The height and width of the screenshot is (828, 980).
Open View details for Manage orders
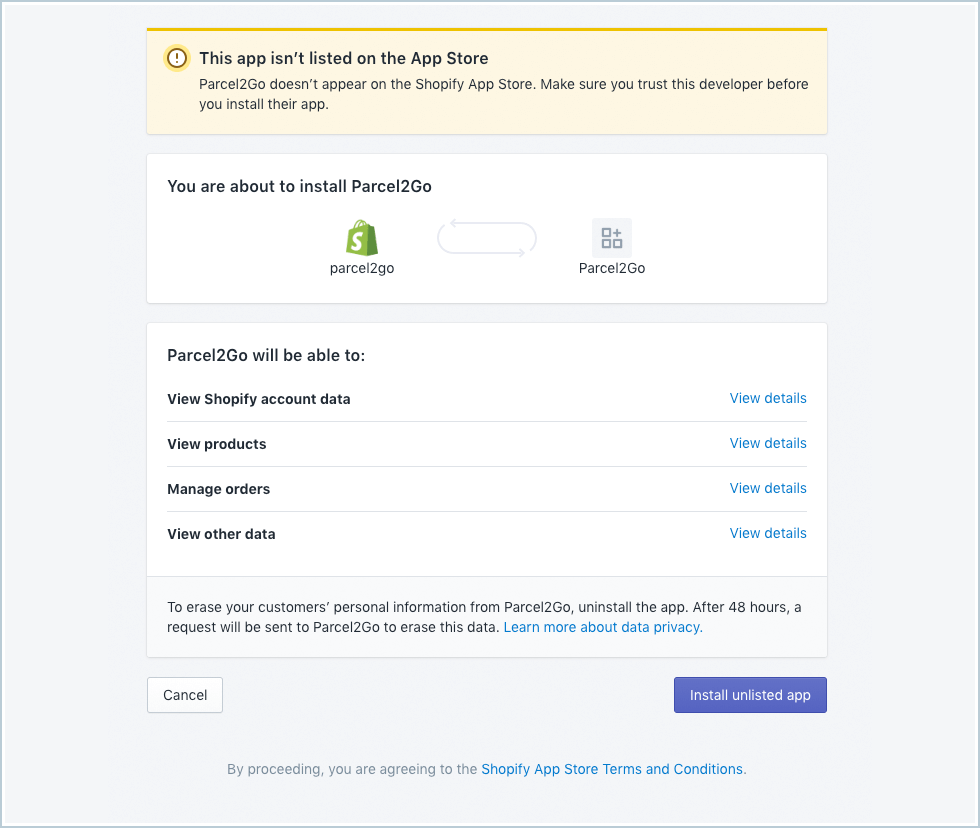(767, 488)
